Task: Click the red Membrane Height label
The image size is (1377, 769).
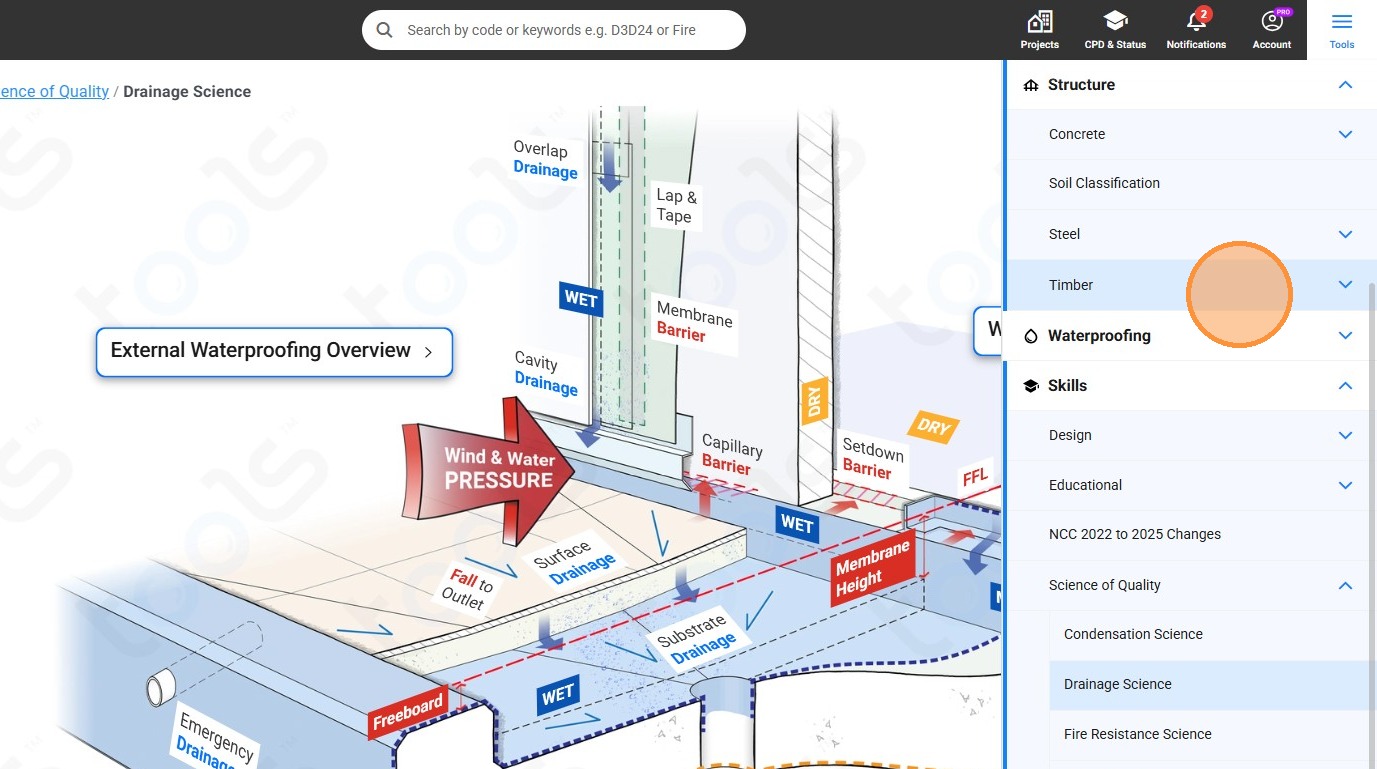Action: point(873,569)
